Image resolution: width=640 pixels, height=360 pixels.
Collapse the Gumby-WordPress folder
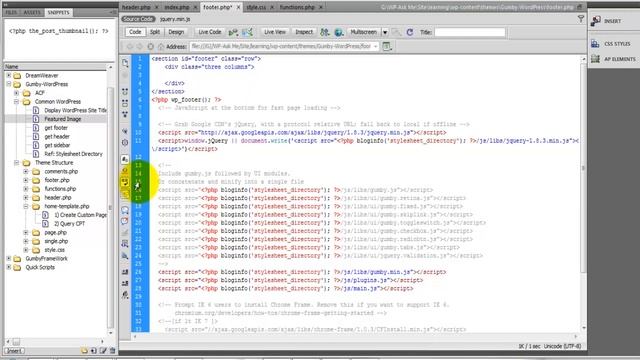point(9,84)
